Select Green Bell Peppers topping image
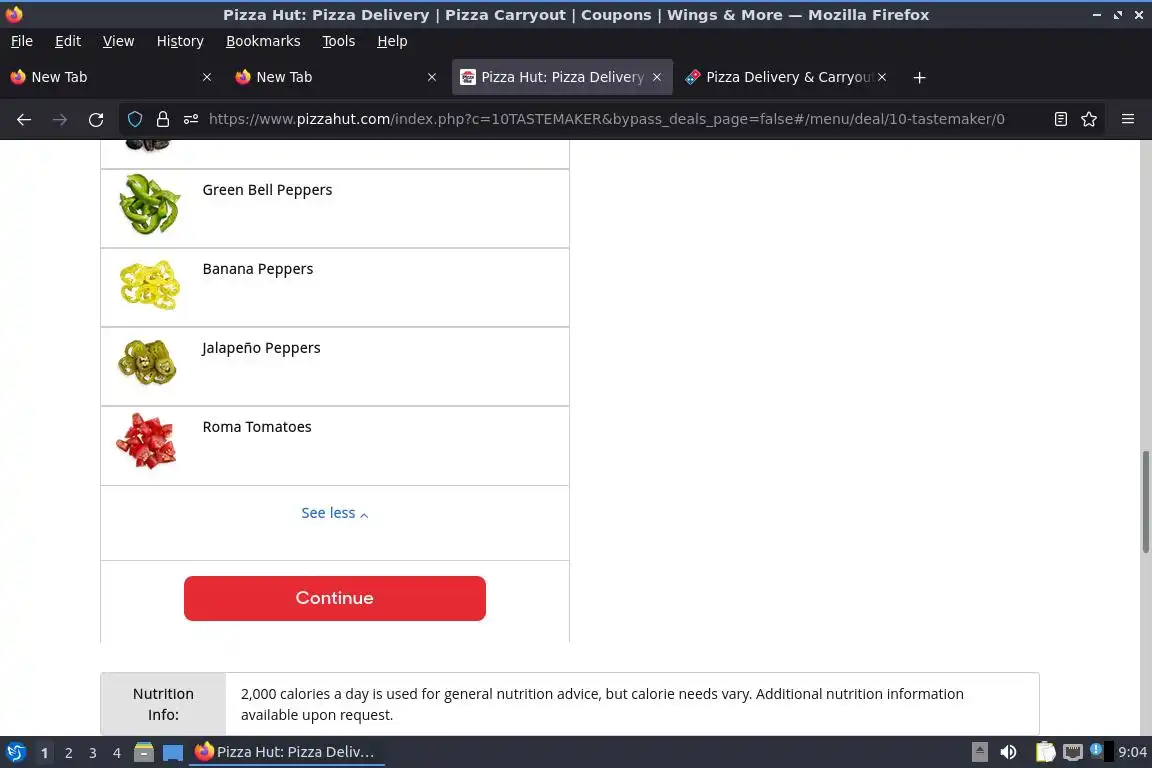Screen dimensions: 1152x768 (x=149, y=204)
